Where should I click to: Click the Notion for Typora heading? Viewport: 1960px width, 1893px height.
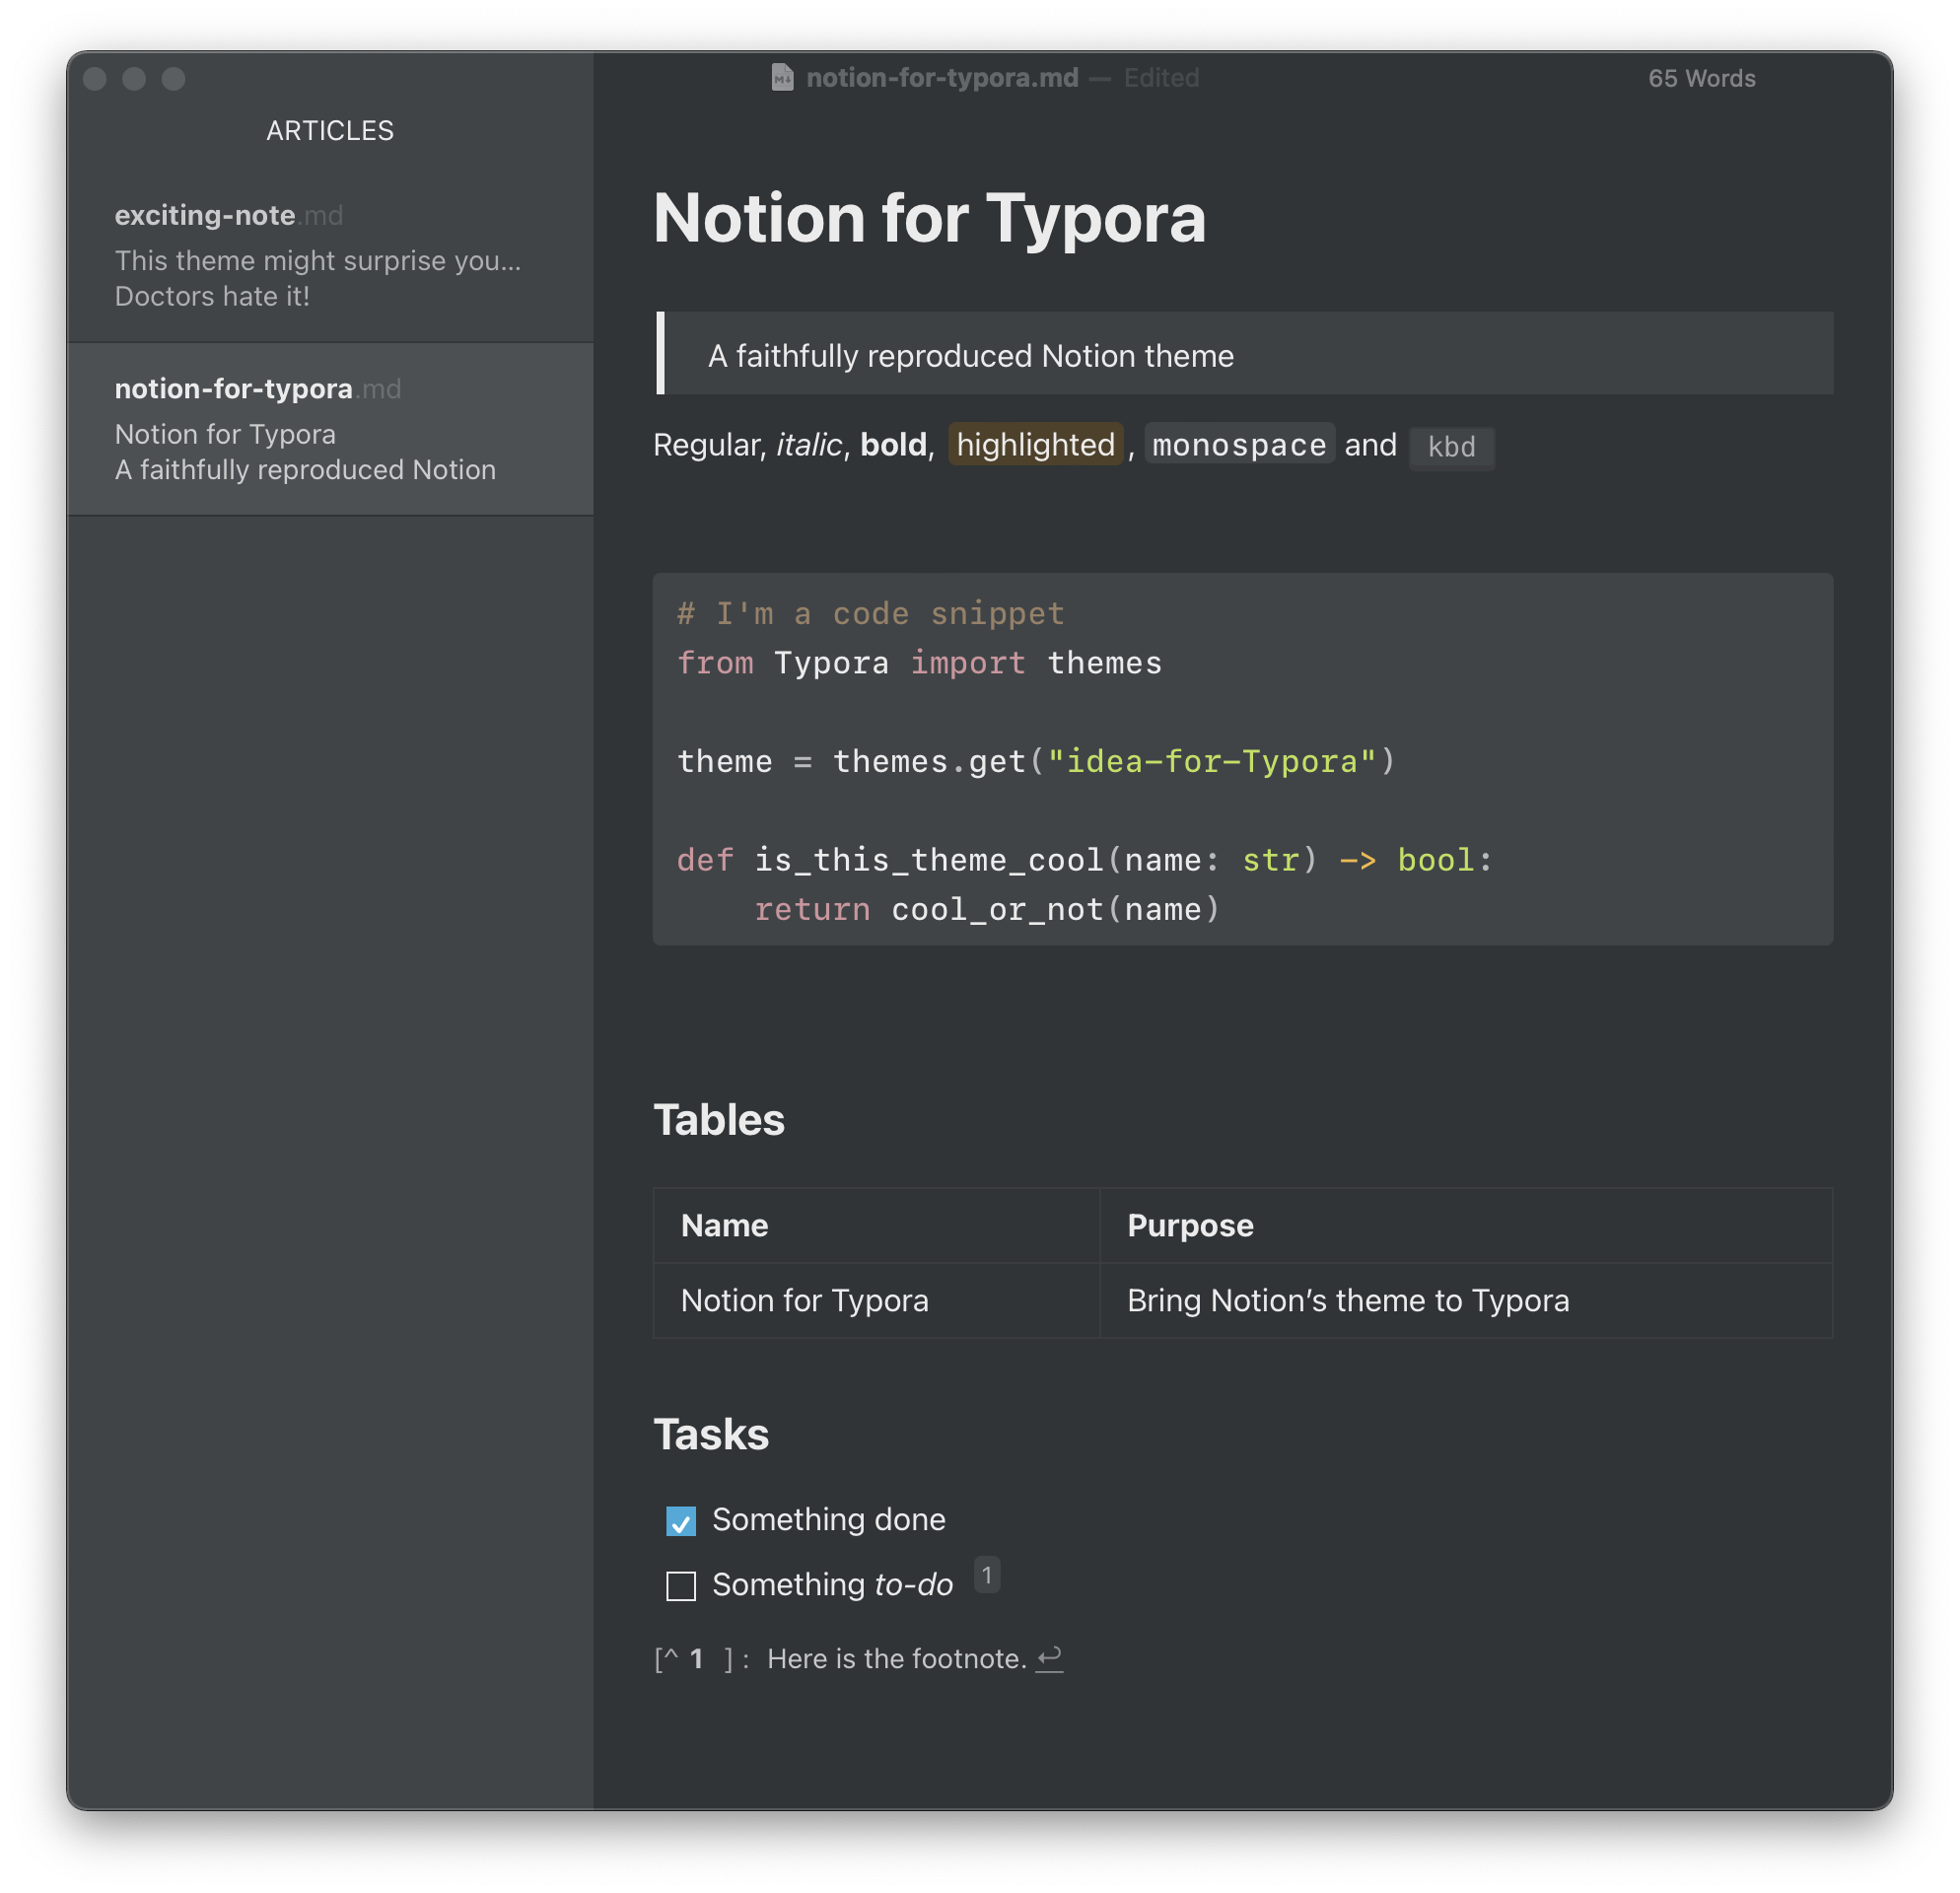929,218
